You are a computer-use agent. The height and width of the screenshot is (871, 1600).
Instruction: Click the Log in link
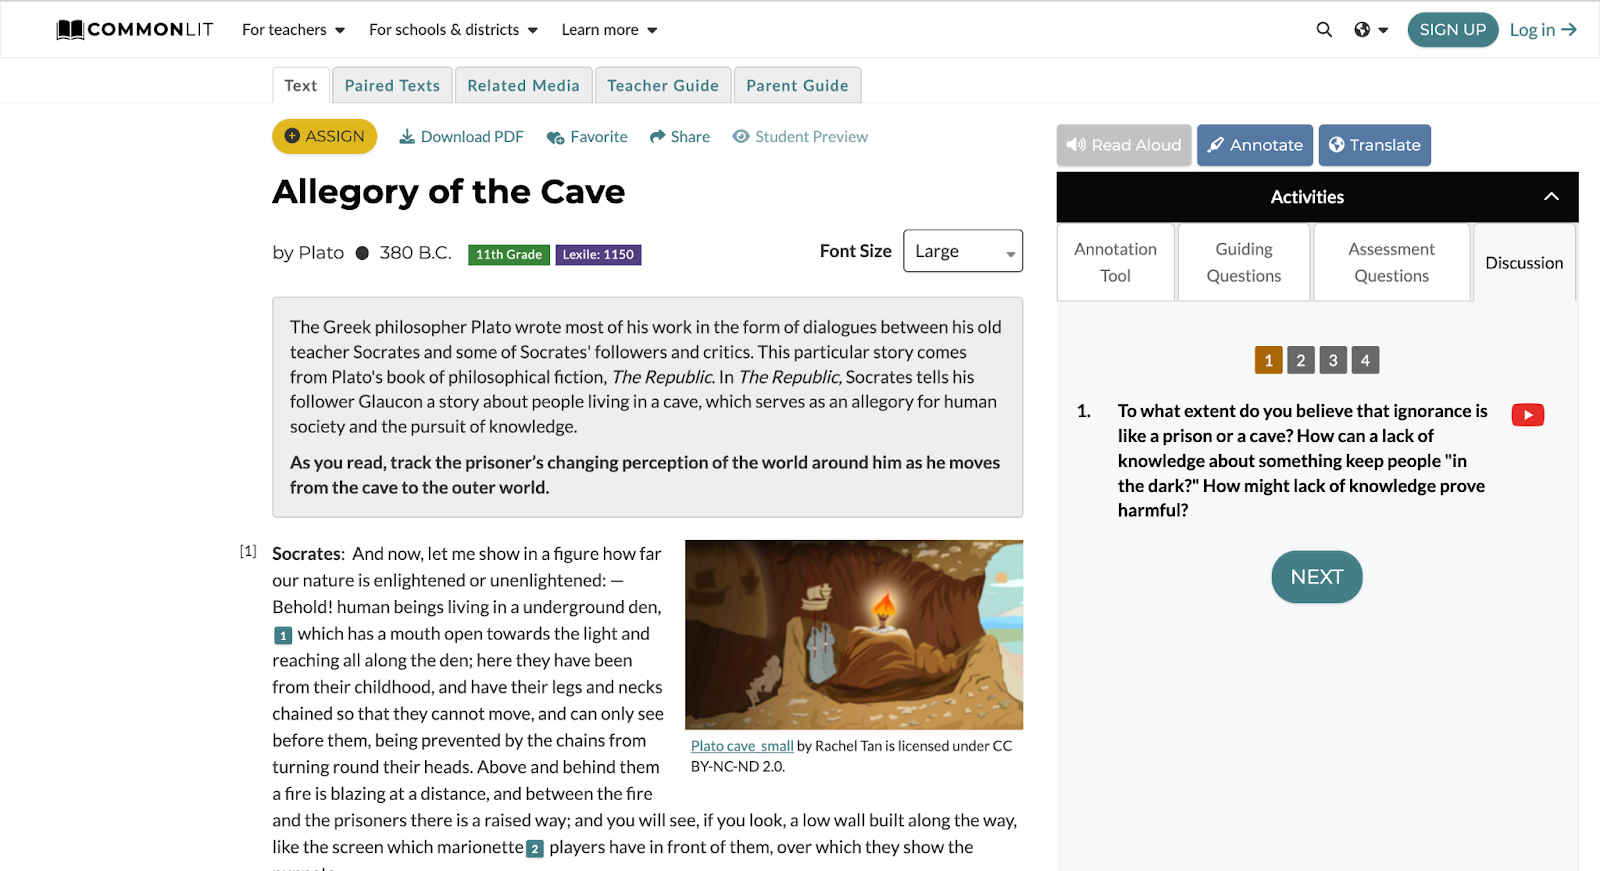click(1543, 30)
